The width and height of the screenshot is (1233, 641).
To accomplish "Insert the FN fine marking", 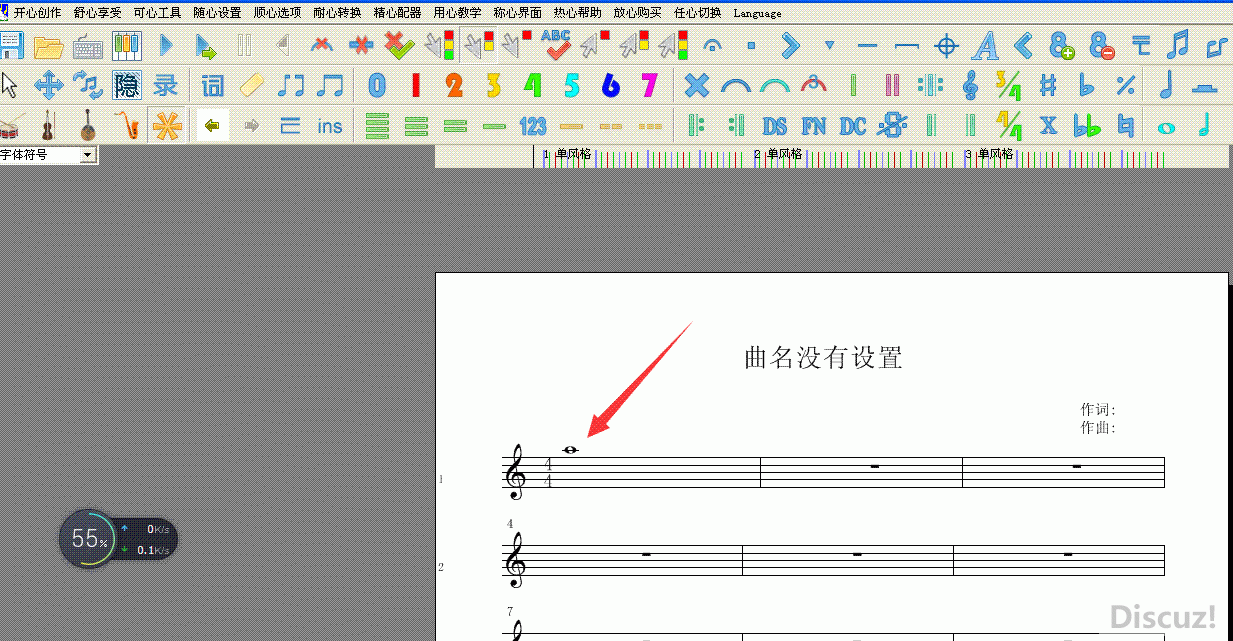I will [814, 127].
